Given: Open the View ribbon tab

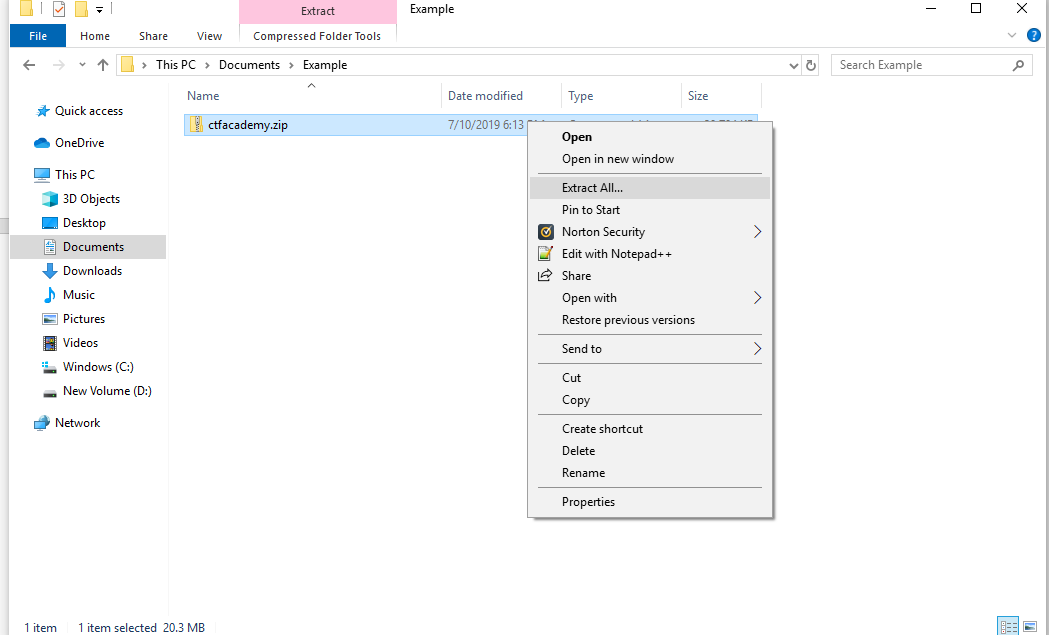Looking at the screenshot, I should 209,36.
